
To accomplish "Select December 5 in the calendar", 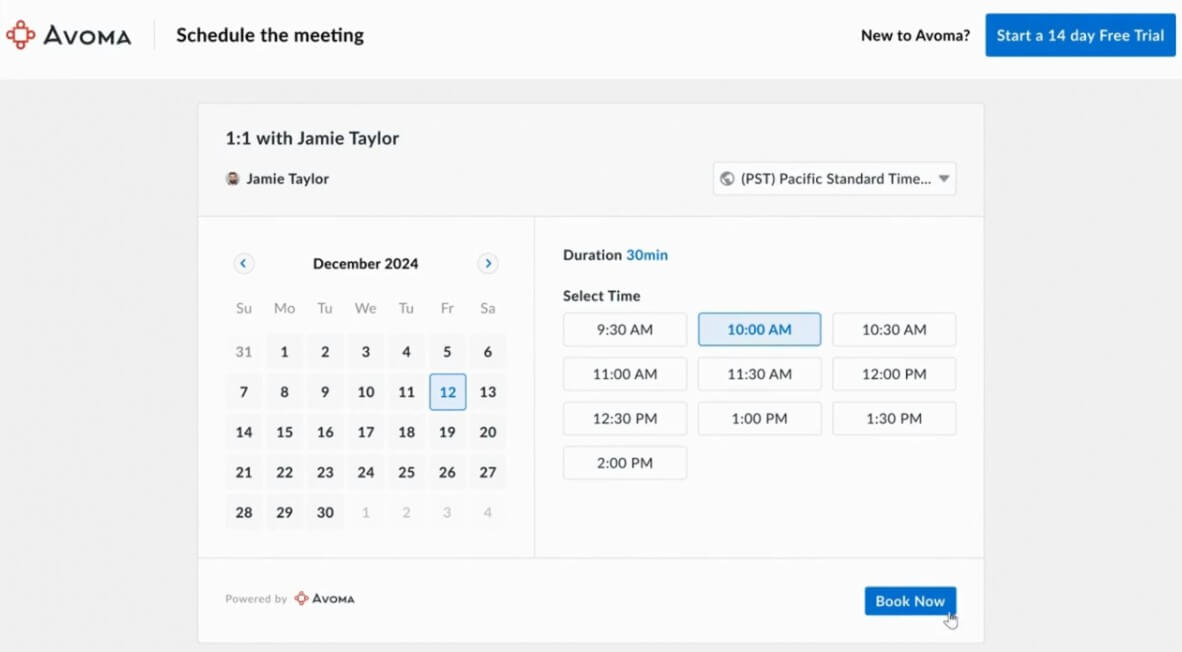I will pos(447,351).
